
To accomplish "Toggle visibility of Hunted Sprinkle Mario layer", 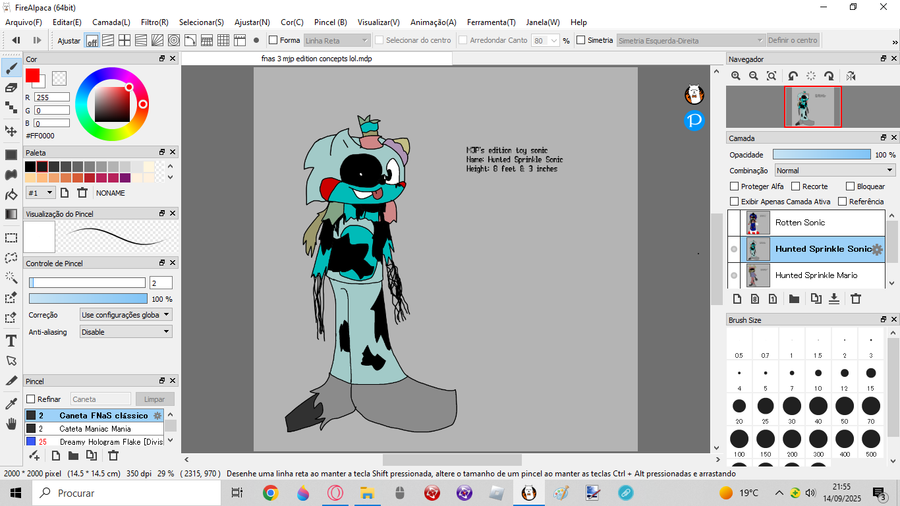I will coord(734,275).
